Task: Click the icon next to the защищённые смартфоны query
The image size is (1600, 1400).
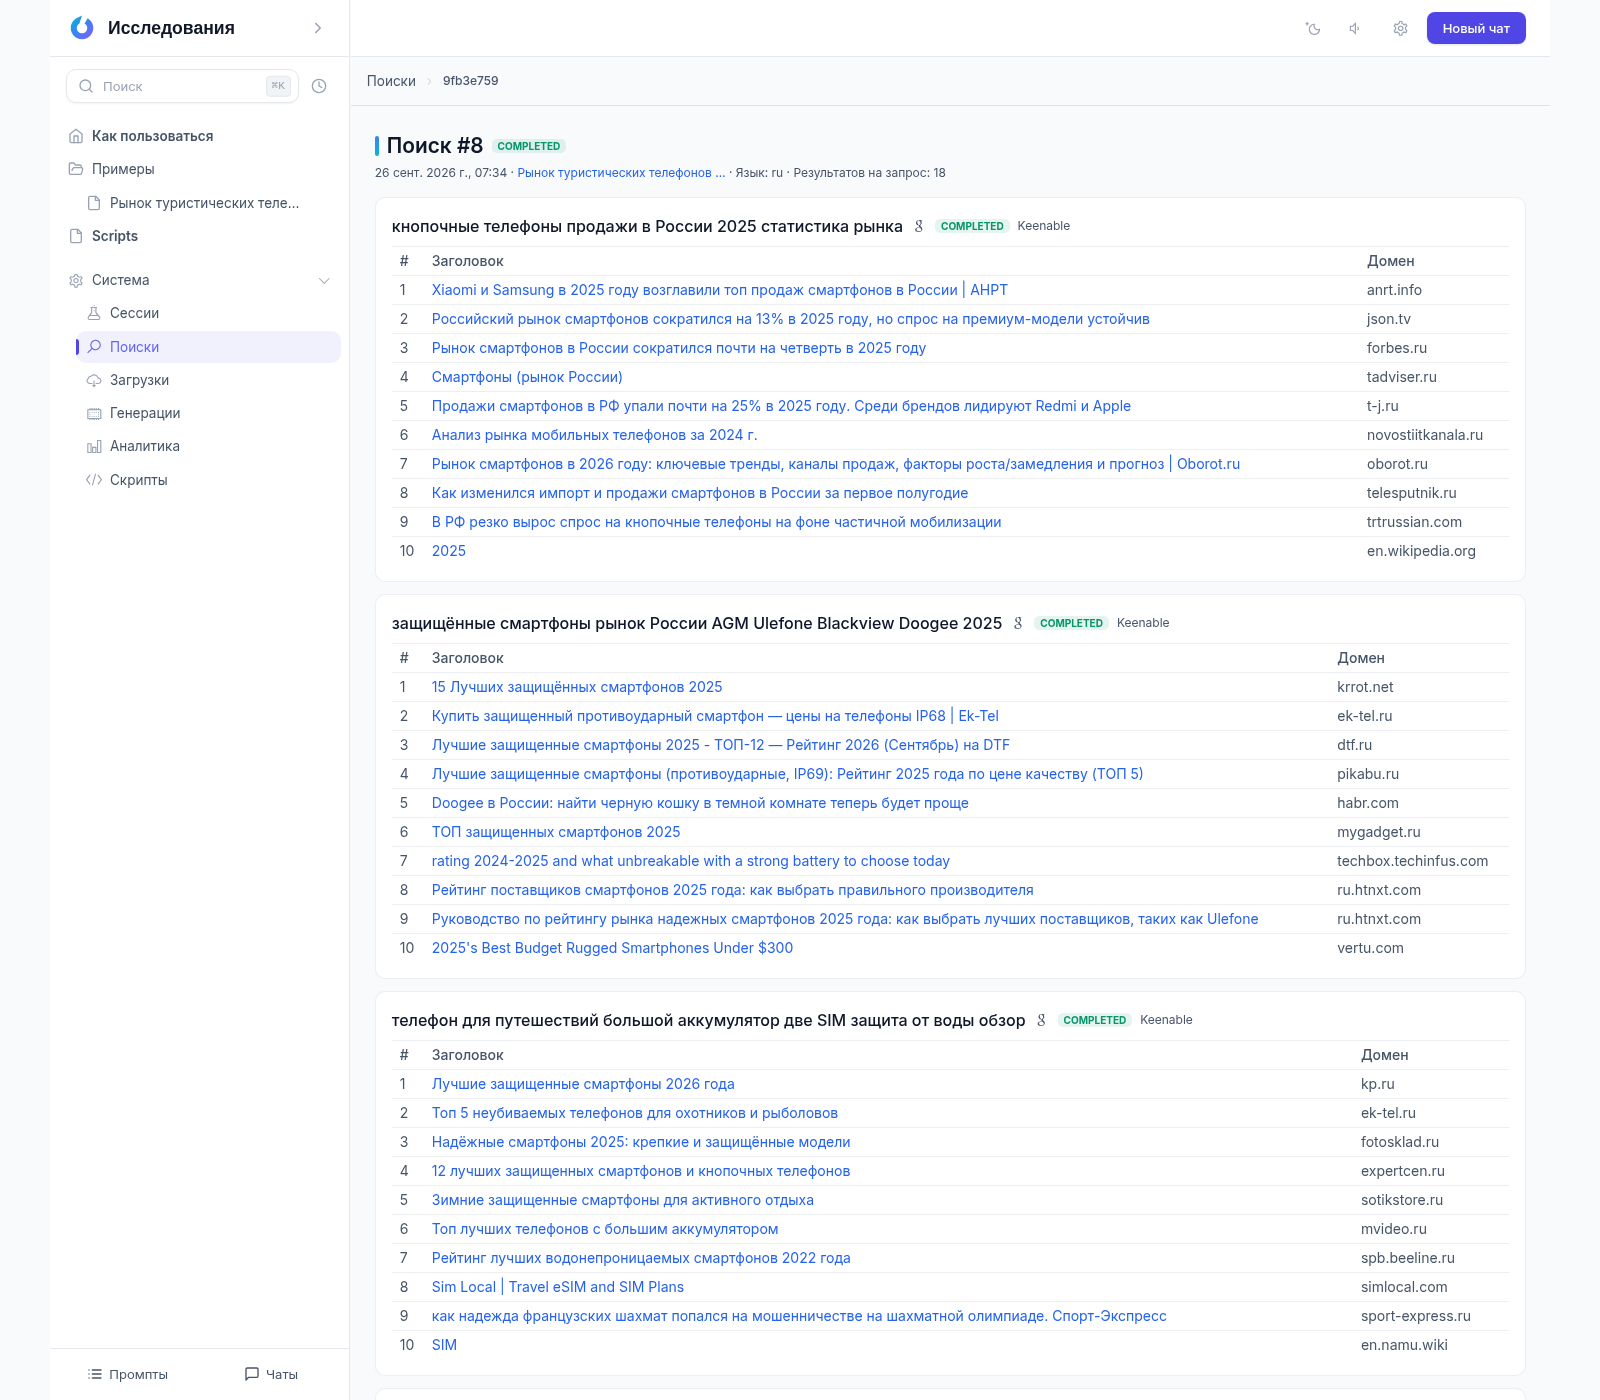Action: coord(1018,623)
